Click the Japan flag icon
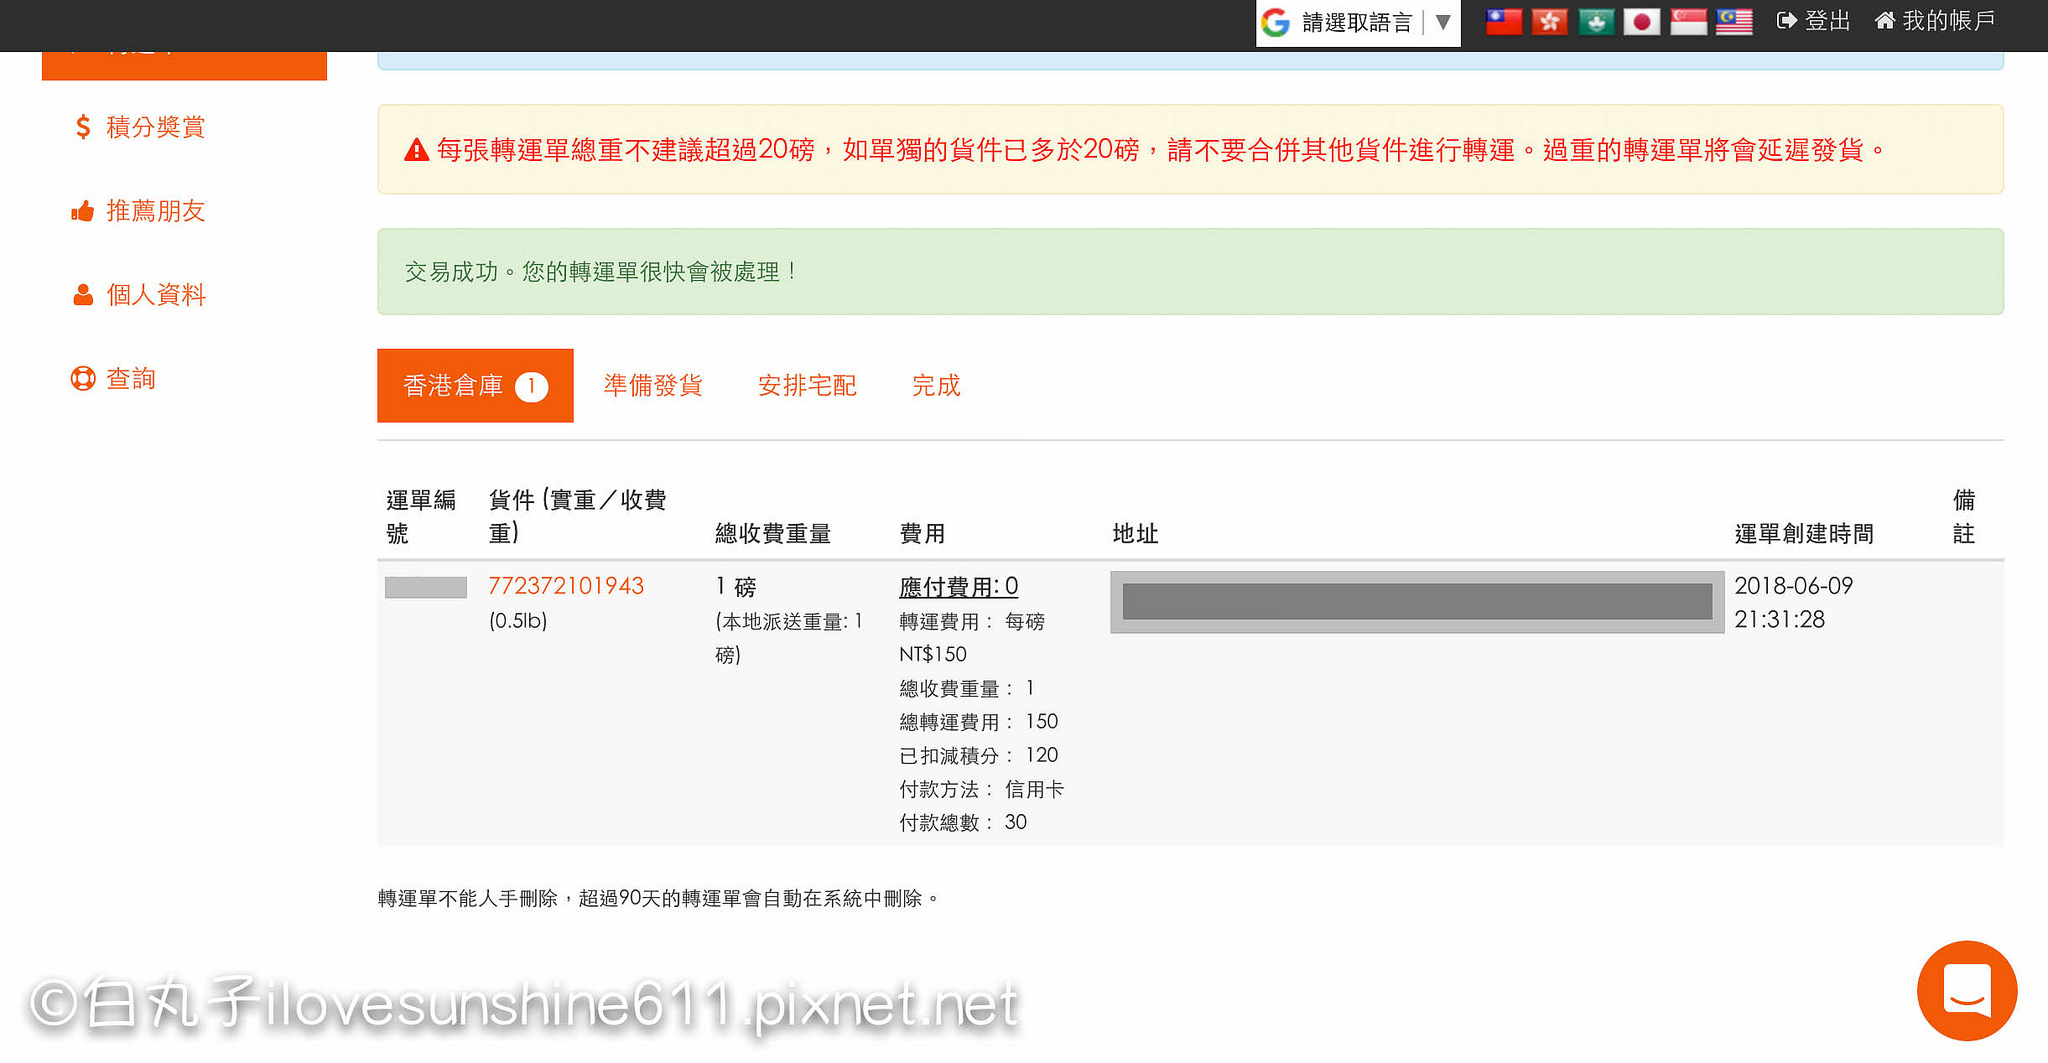2048x1063 pixels. click(1641, 22)
